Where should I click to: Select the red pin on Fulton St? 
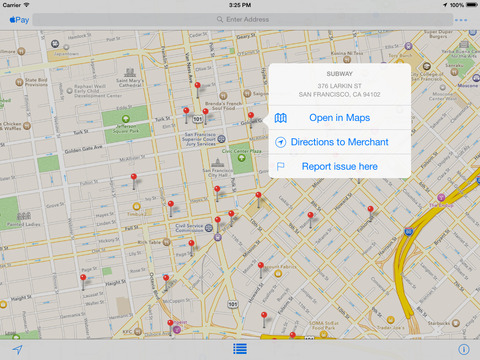(134, 177)
